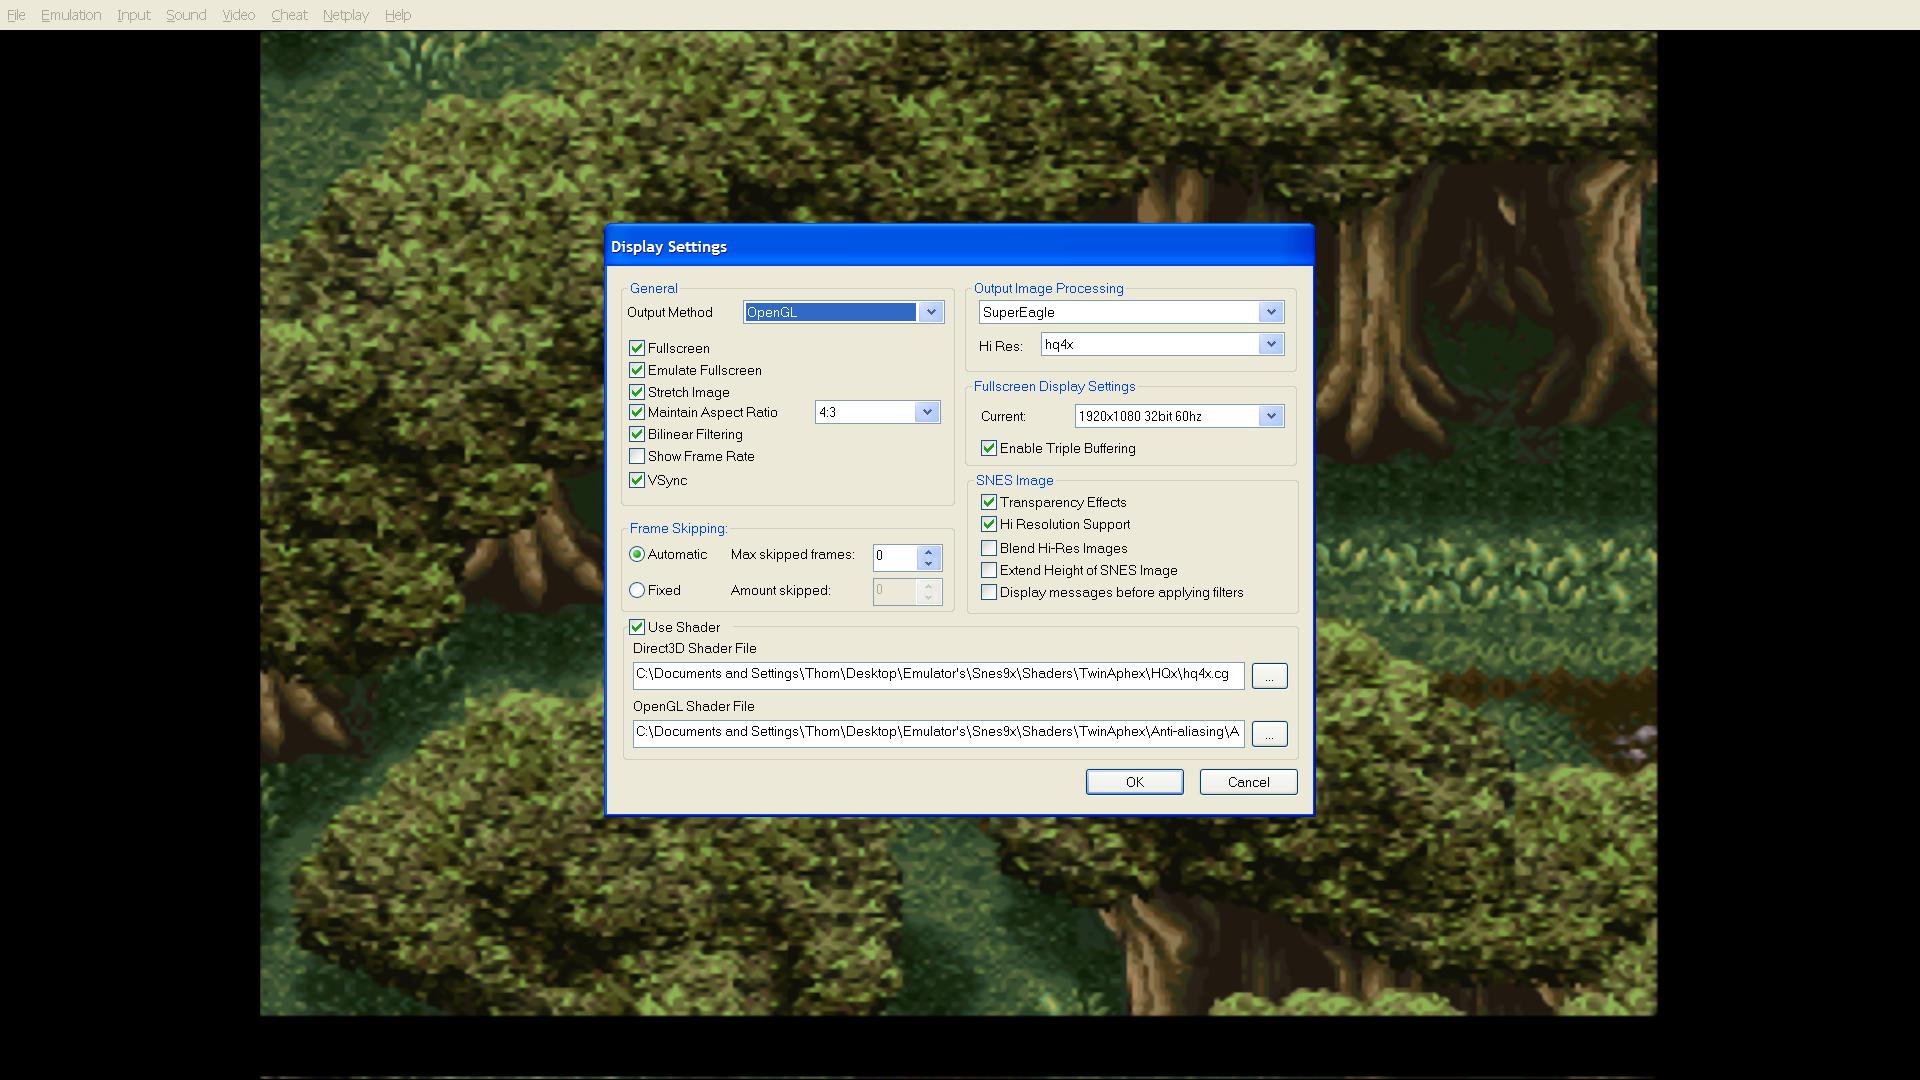Cancel the Display Settings dialog
This screenshot has width=1920, height=1080.
tap(1249, 782)
